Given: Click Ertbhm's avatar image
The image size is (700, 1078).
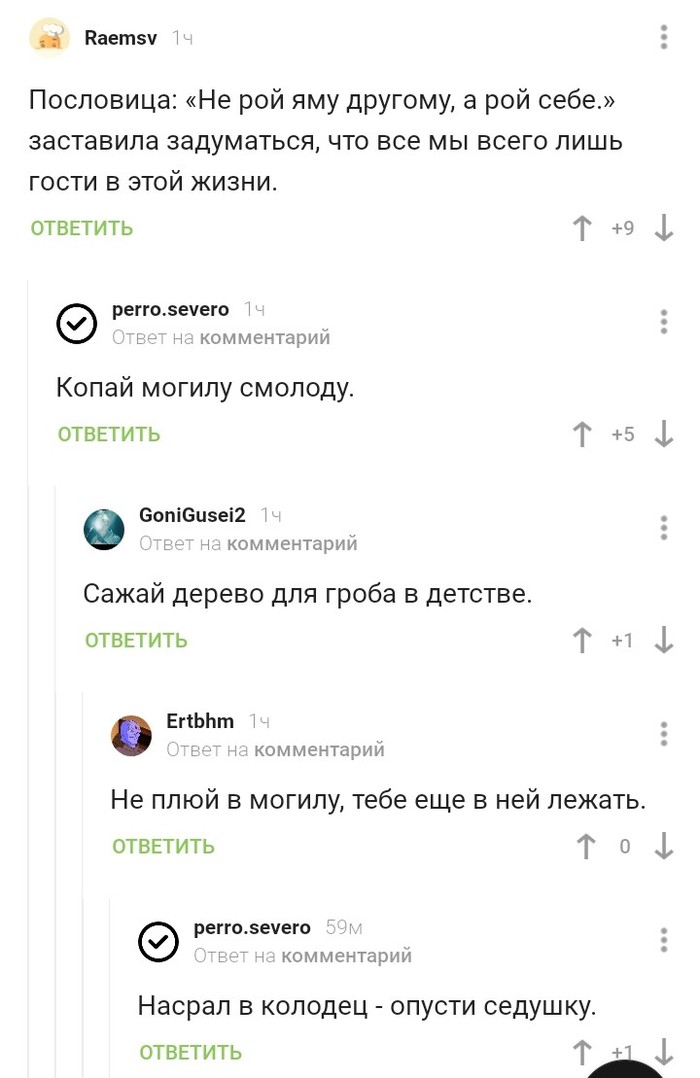Looking at the screenshot, I should point(131,736).
